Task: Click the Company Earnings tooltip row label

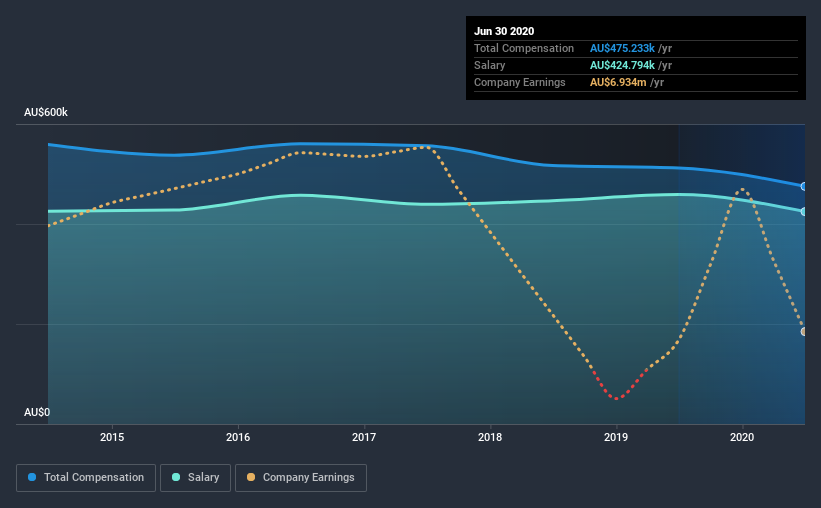Action: 519,82
